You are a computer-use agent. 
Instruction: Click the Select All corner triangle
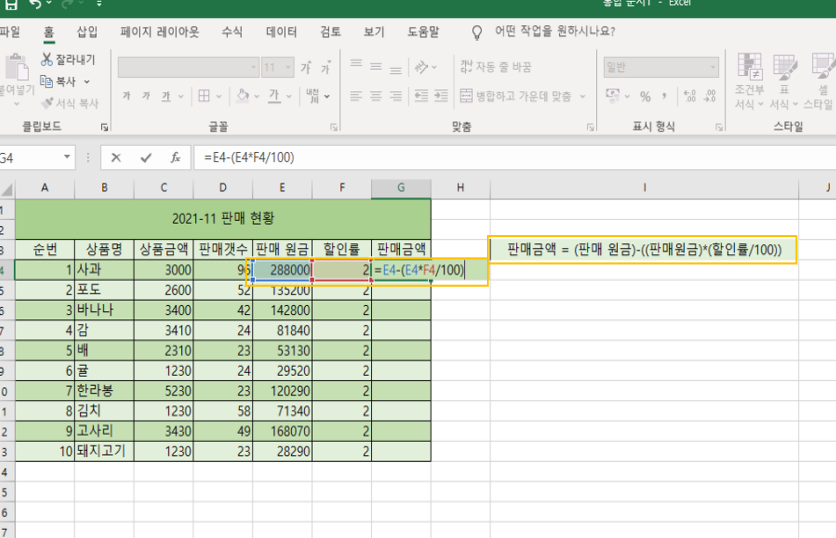pyautogui.click(x=7, y=189)
